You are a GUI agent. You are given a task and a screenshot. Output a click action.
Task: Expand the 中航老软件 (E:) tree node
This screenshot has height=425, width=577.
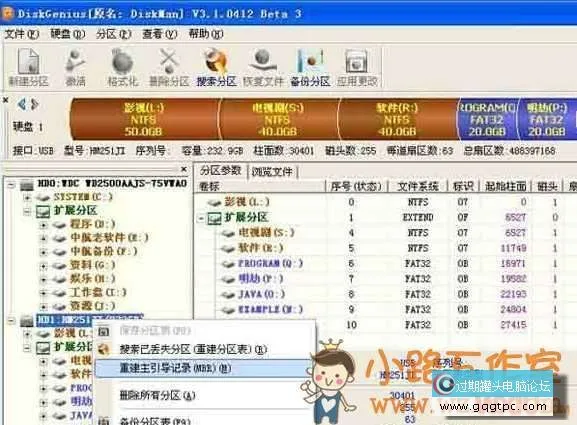(43, 238)
